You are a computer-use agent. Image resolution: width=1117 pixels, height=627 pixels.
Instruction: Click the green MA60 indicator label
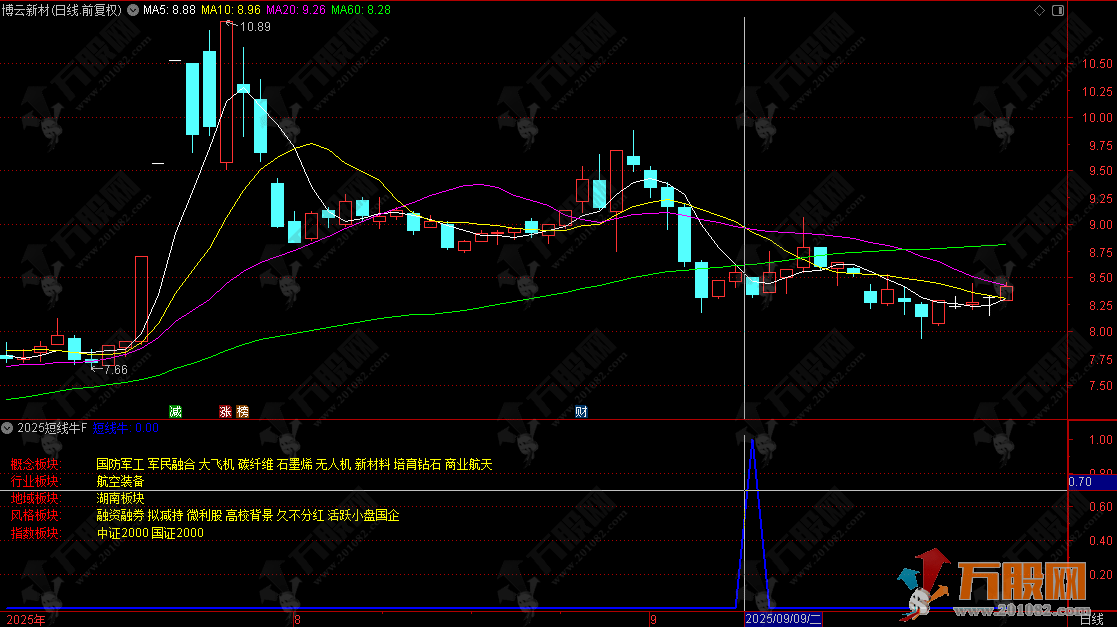coord(361,10)
